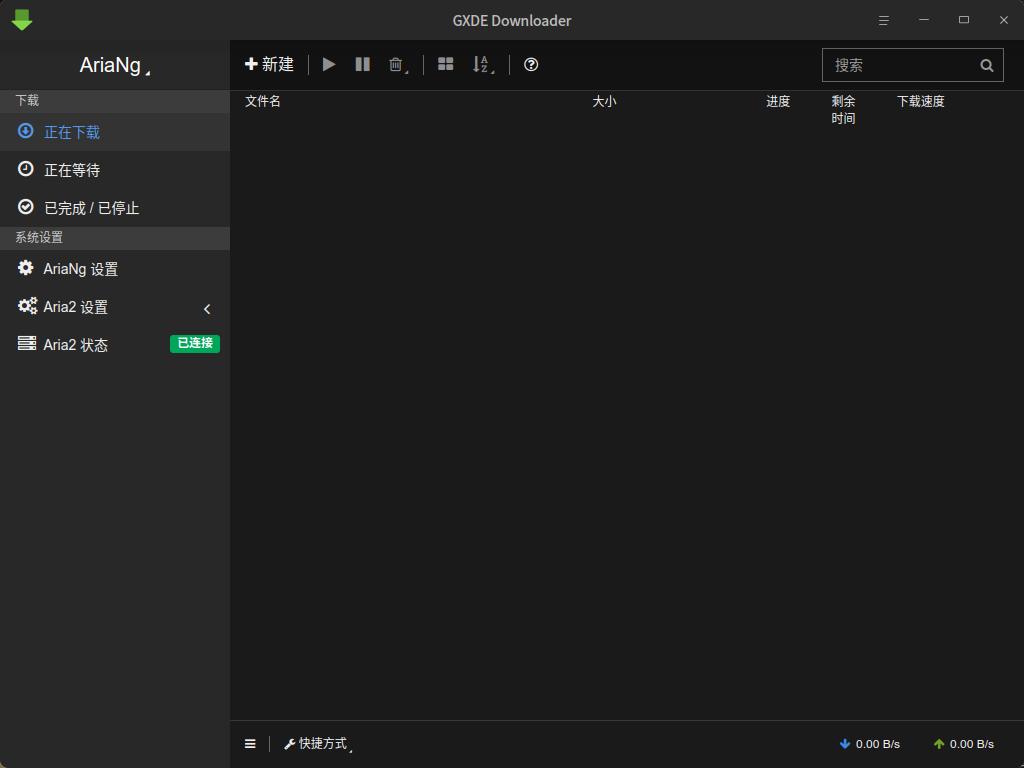Screen dimensions: 1024x768
Task: Click the green download arrow app logo
Action: (22, 20)
